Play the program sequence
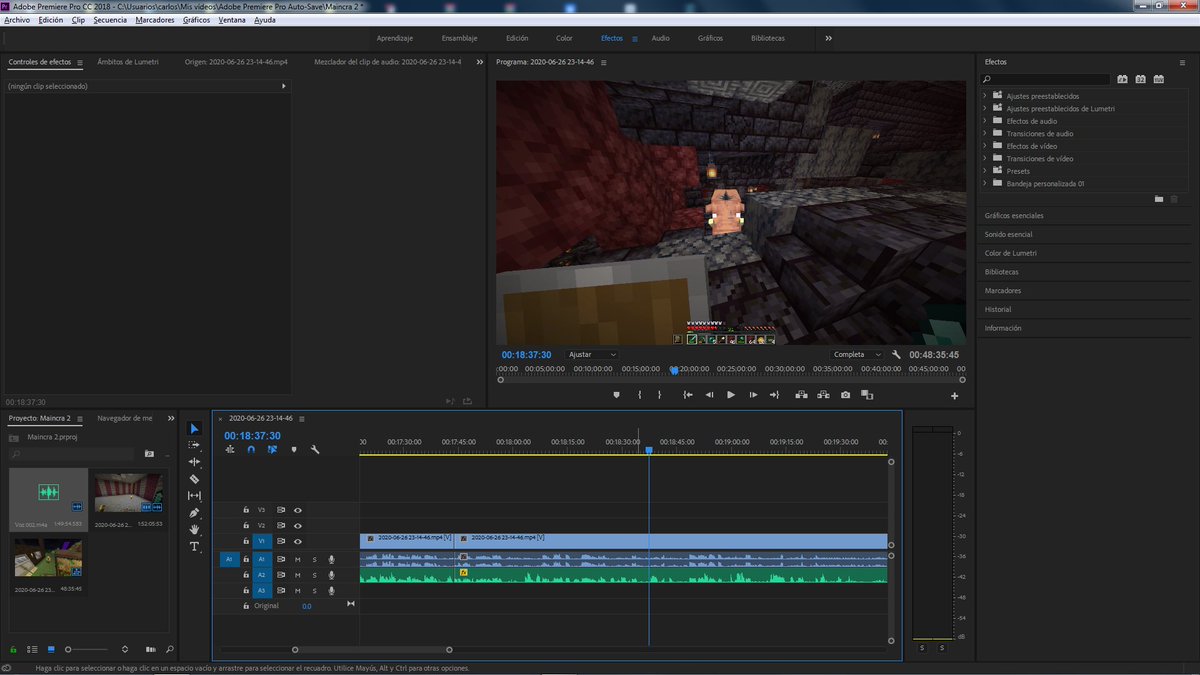The height and width of the screenshot is (675, 1200). click(x=731, y=395)
